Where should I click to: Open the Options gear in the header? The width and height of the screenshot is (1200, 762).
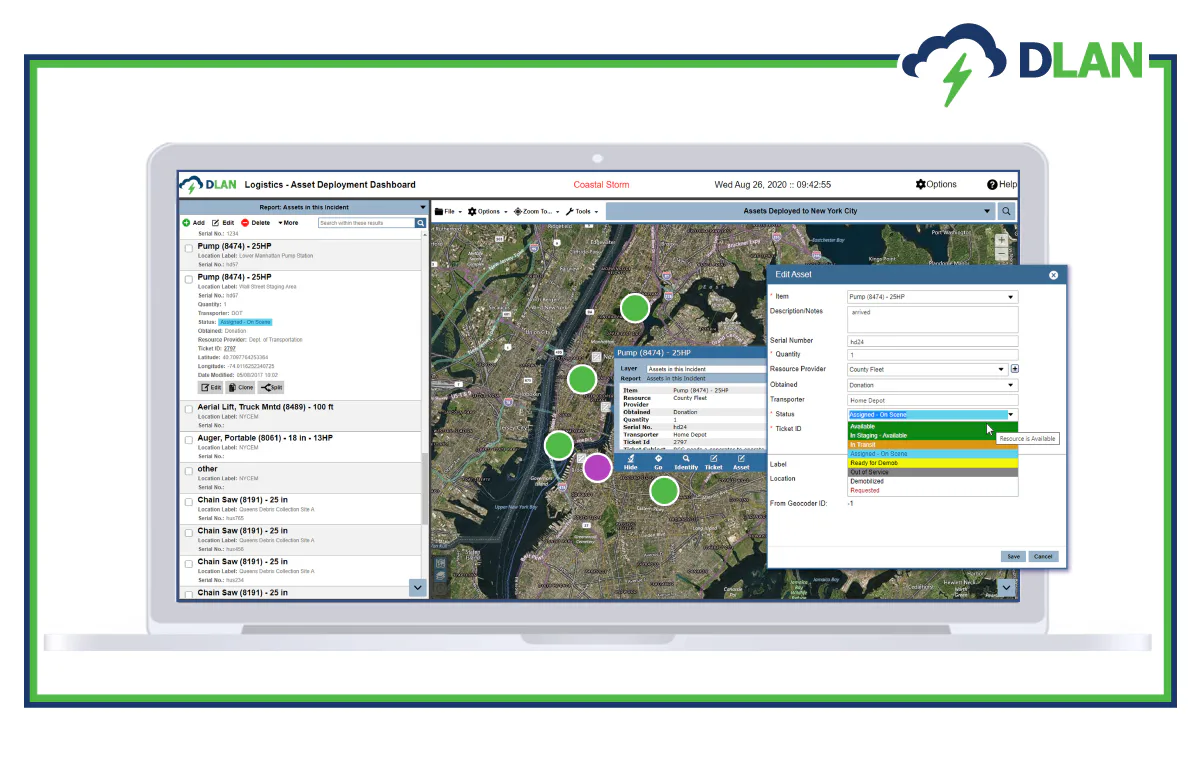[921, 185]
